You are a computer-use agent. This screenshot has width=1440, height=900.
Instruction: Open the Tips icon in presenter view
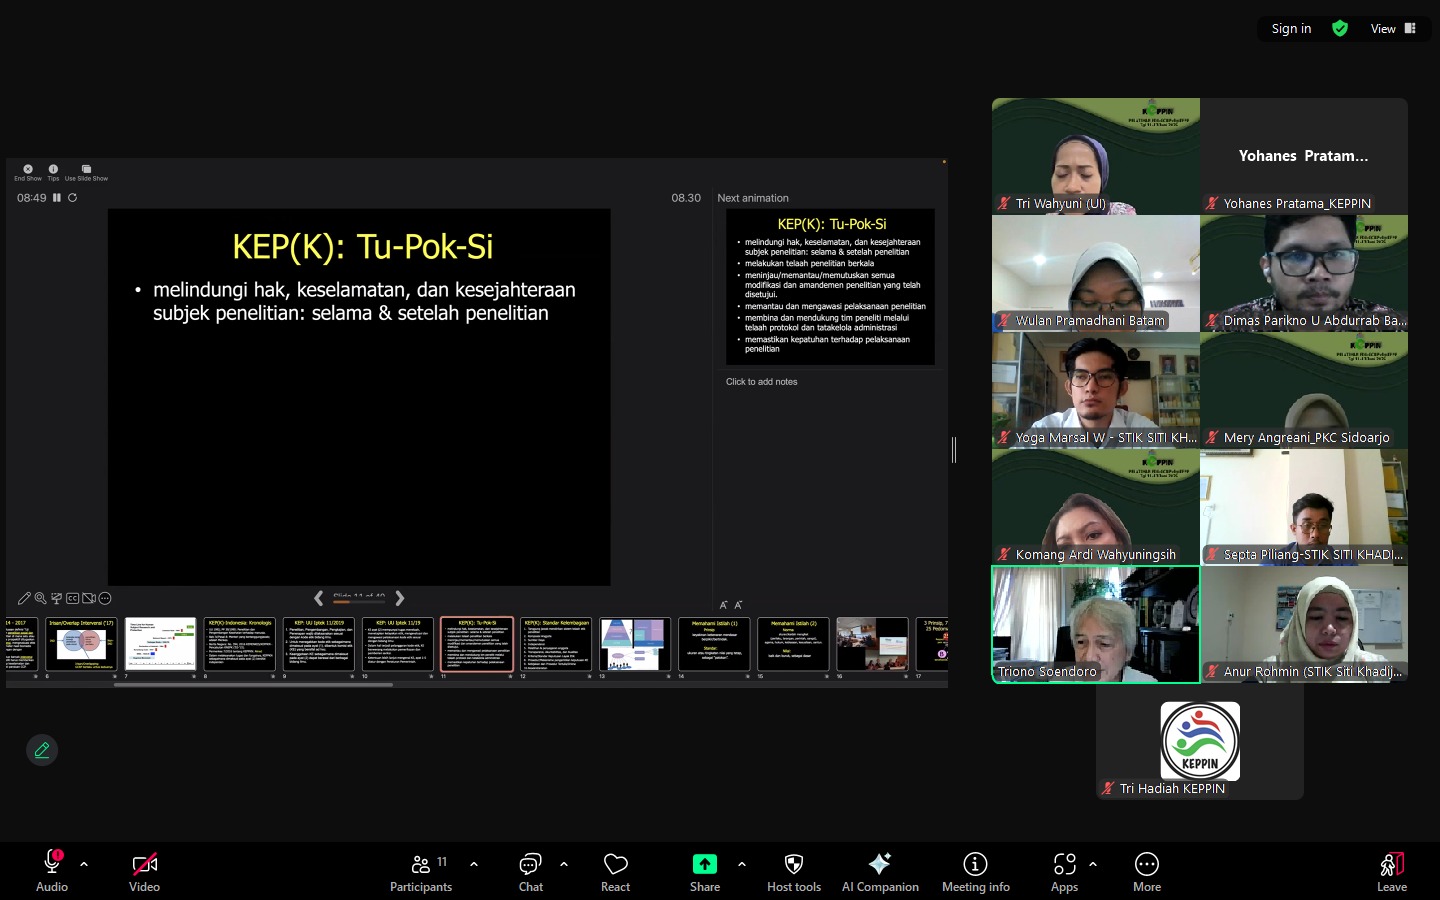(x=53, y=172)
